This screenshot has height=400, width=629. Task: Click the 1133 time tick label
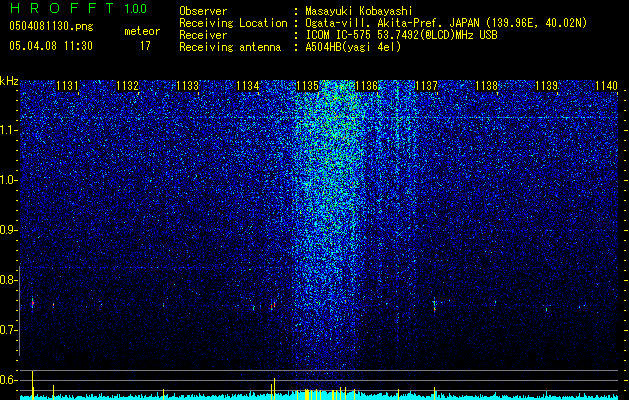click(x=188, y=86)
